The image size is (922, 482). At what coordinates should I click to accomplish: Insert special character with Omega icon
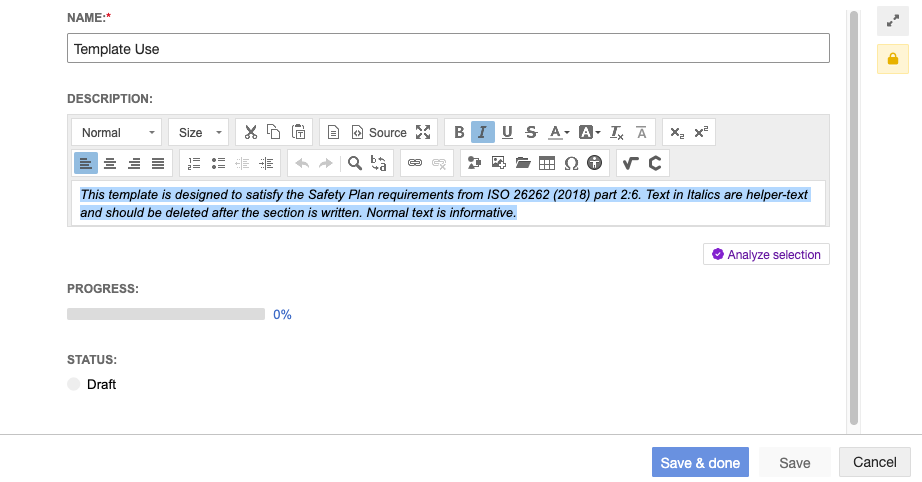point(571,163)
